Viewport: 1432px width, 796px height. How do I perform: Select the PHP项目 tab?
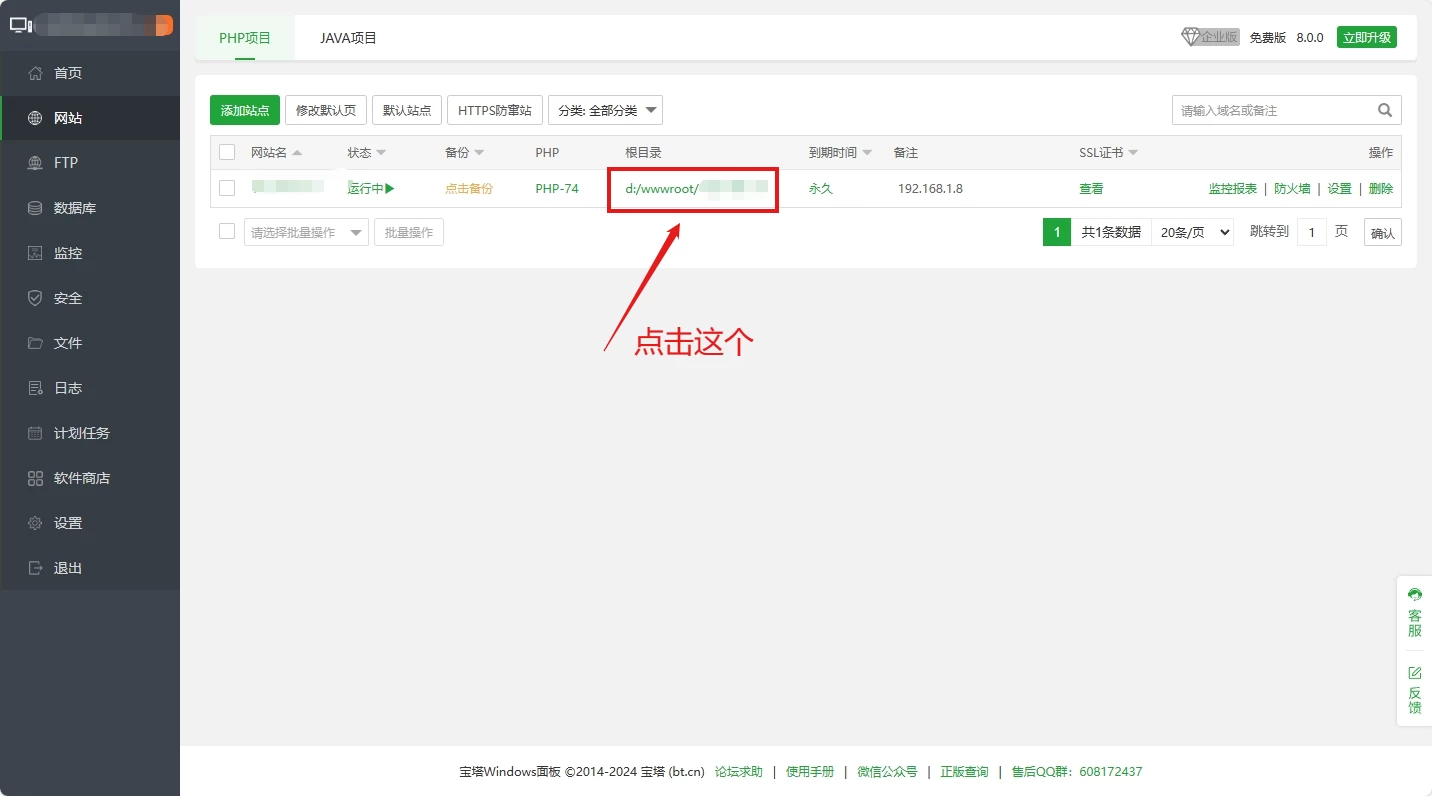[245, 38]
